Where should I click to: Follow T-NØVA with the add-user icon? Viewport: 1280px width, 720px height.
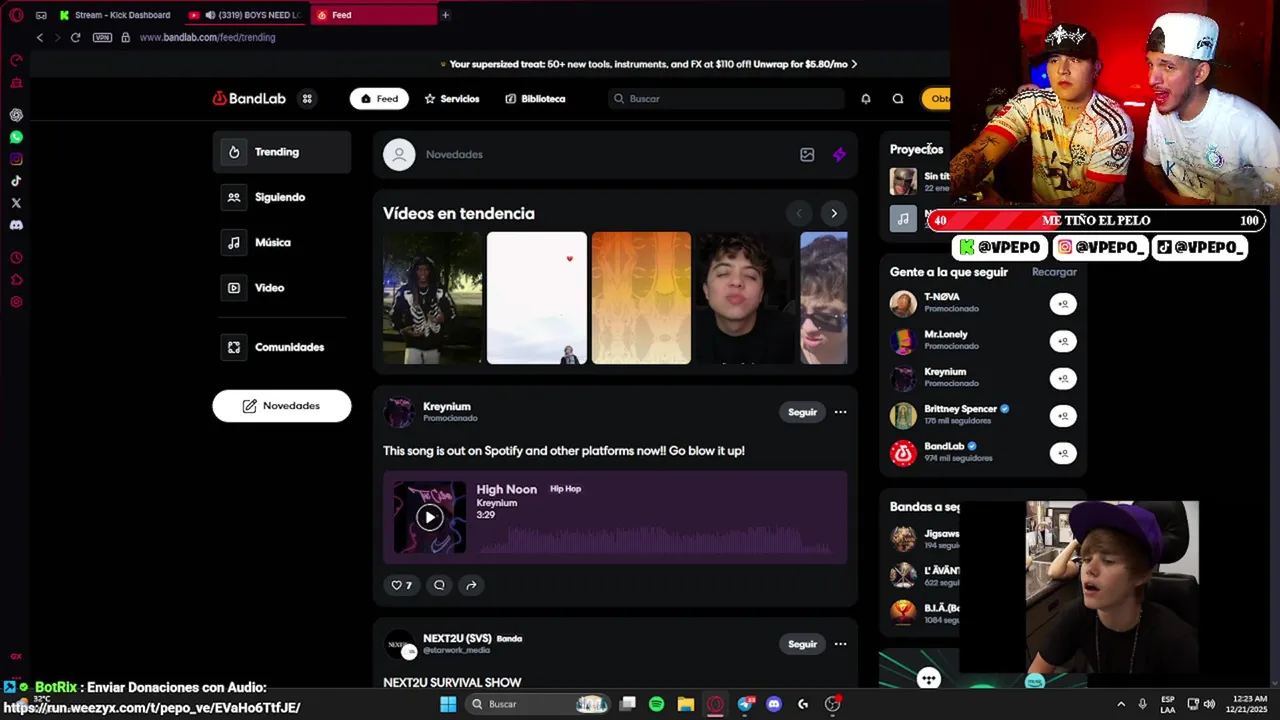tap(1063, 304)
